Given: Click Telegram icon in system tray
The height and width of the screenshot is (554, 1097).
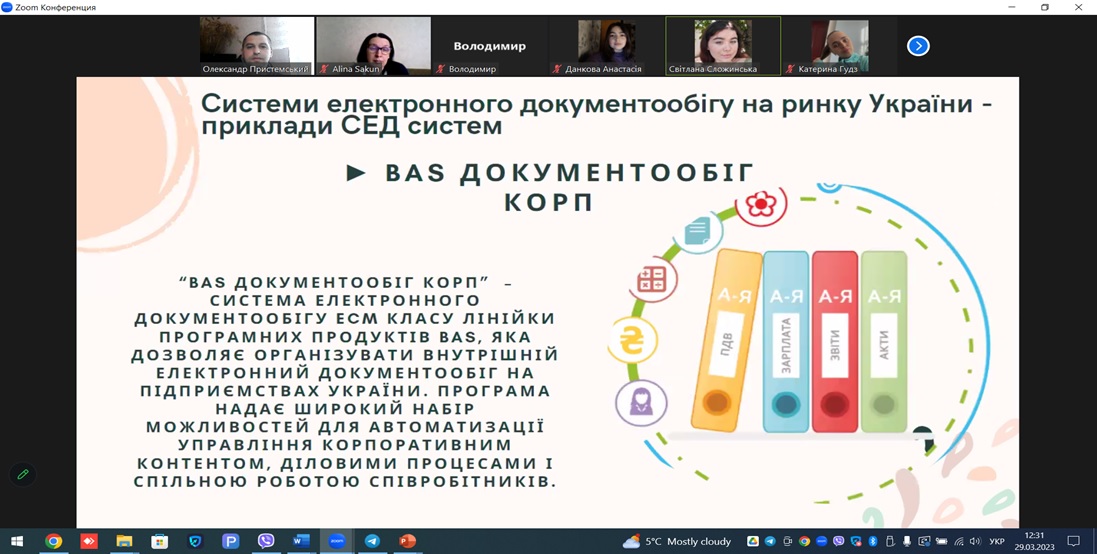Looking at the screenshot, I should [770, 541].
